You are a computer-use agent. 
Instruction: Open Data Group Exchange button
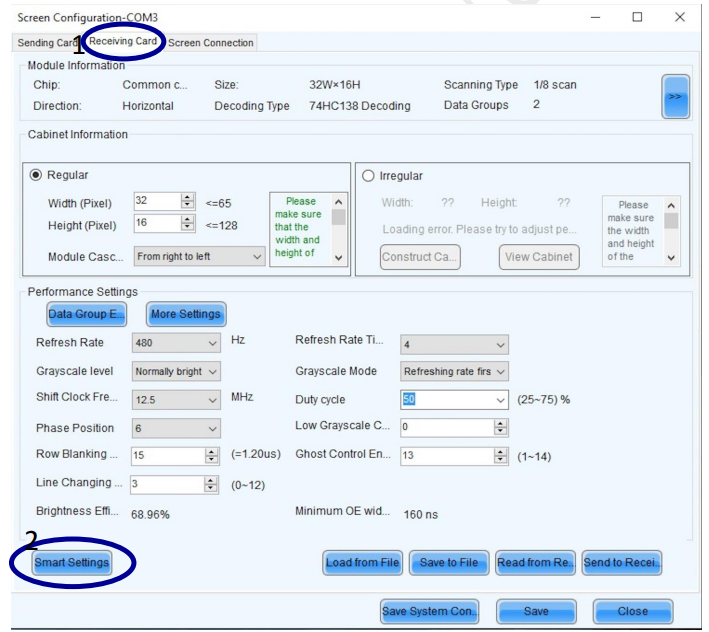tap(86, 314)
